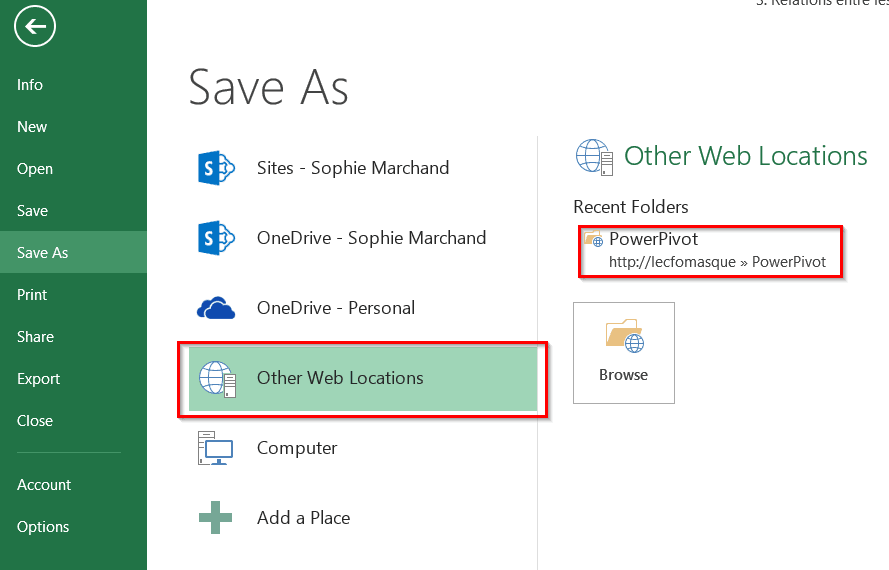Open the Export section

[38, 379]
